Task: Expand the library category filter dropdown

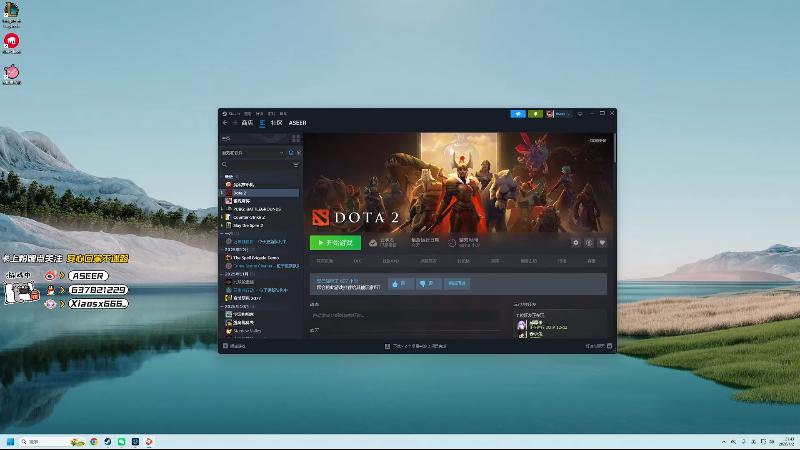Action: click(x=253, y=153)
